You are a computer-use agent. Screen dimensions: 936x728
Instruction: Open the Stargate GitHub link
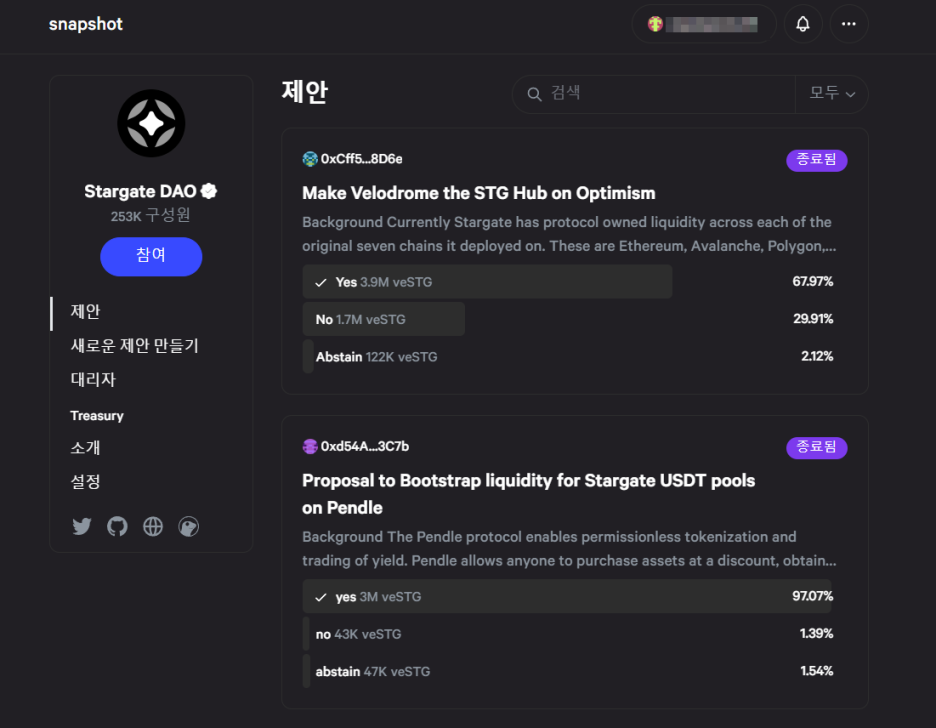(x=117, y=526)
